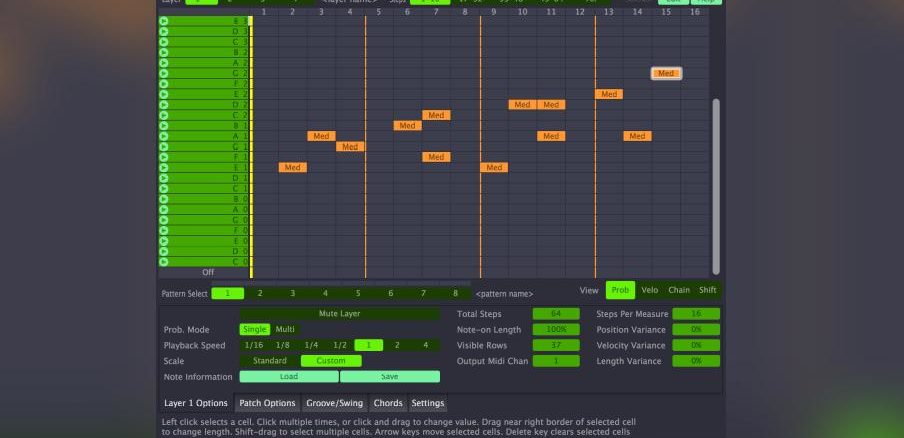Set playback speed to 1/2
Screen dimensions: 904x438
click(x=340, y=345)
